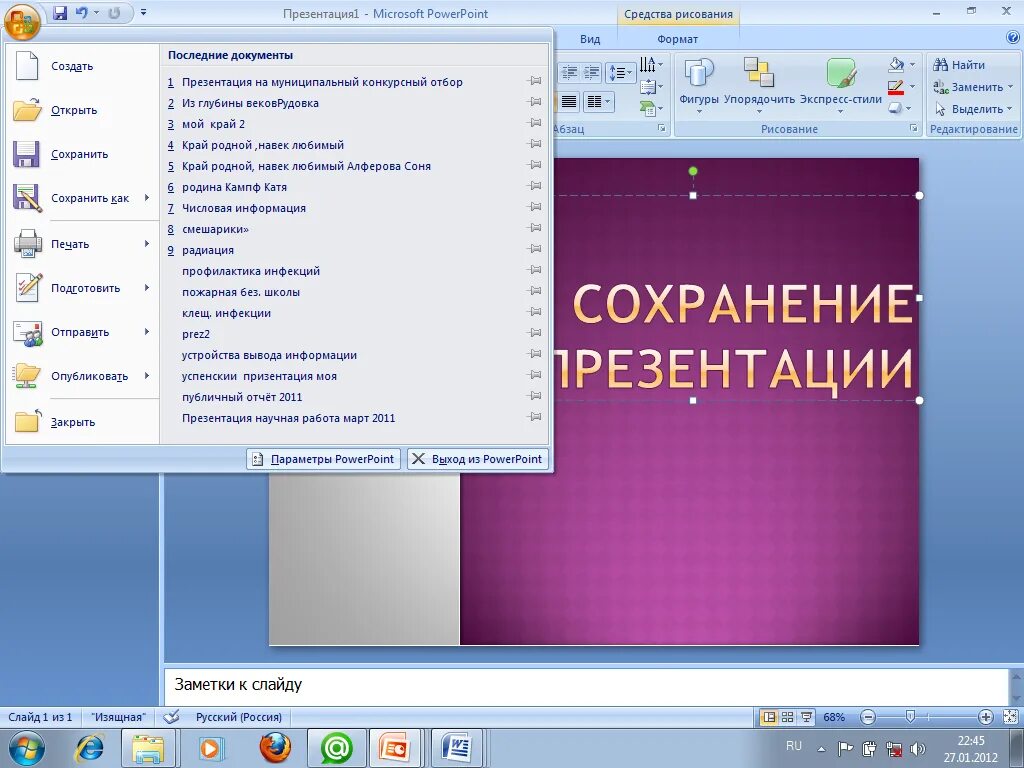Click the zoom out minus button
Image resolution: width=1024 pixels, height=768 pixels.
coord(868,717)
